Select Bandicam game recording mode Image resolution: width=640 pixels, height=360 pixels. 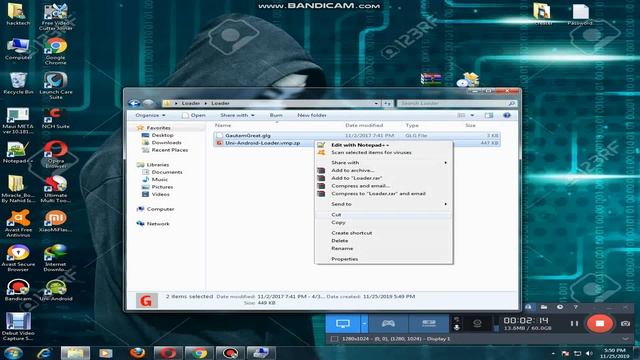point(388,324)
